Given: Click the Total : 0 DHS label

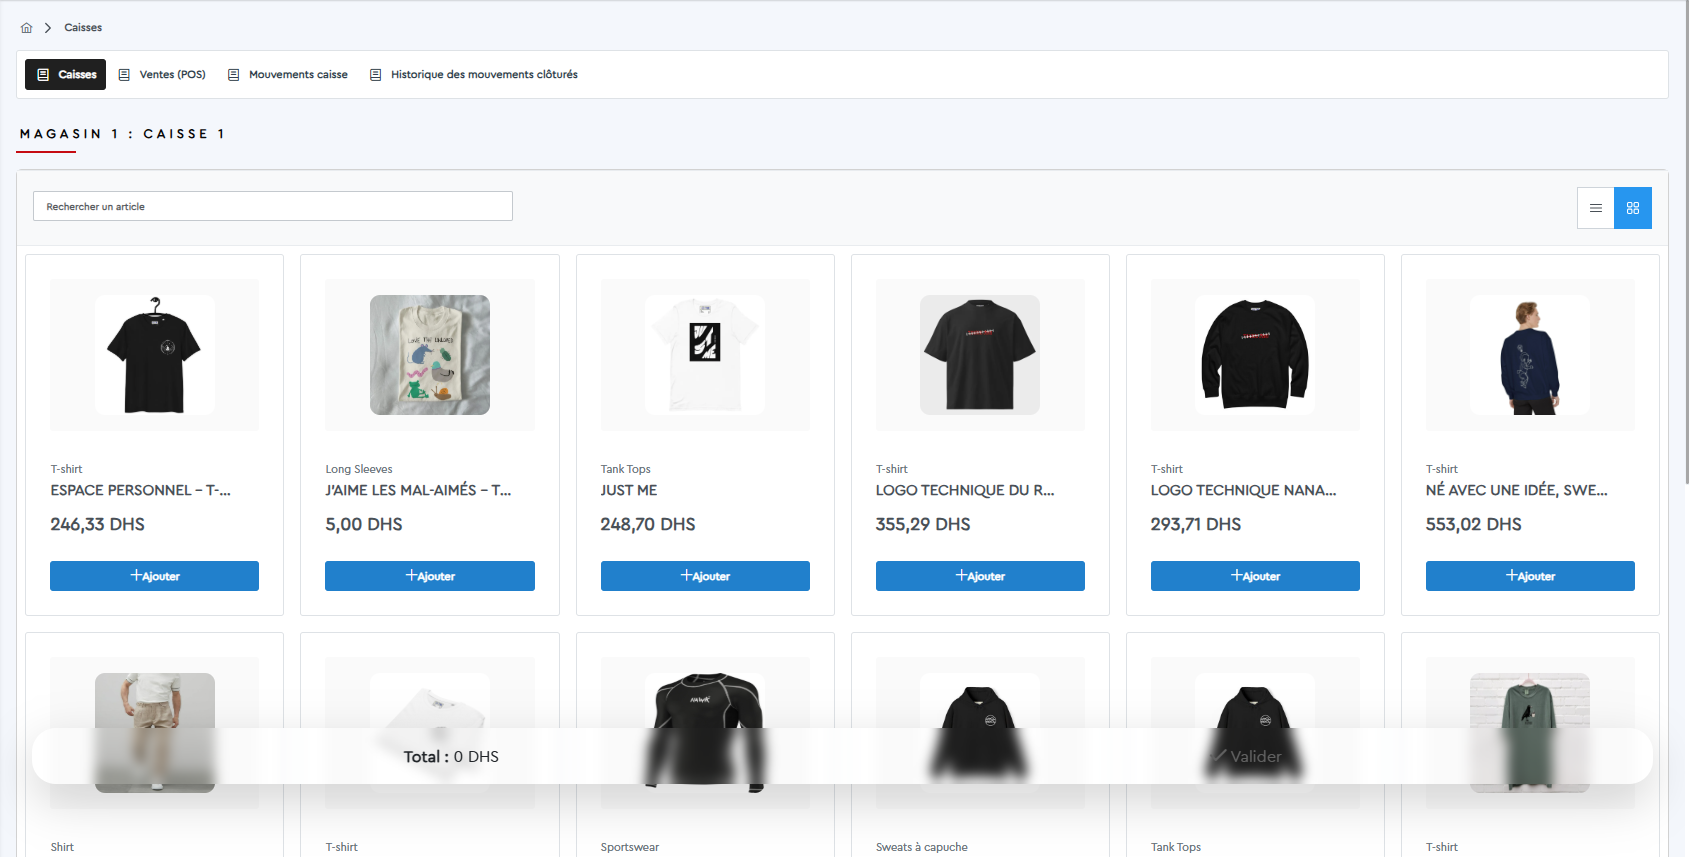Looking at the screenshot, I should pos(451,757).
